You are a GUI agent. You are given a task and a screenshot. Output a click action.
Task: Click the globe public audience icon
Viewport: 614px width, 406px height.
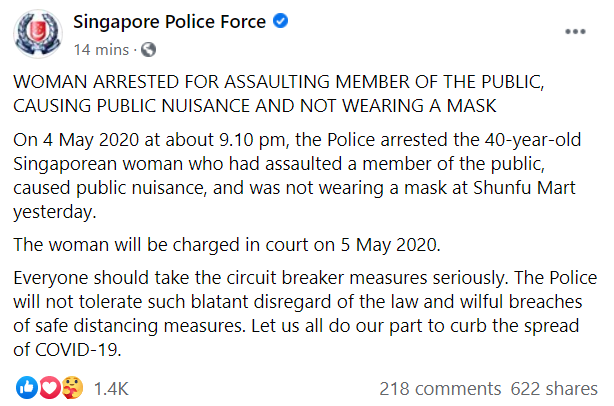pos(148,48)
